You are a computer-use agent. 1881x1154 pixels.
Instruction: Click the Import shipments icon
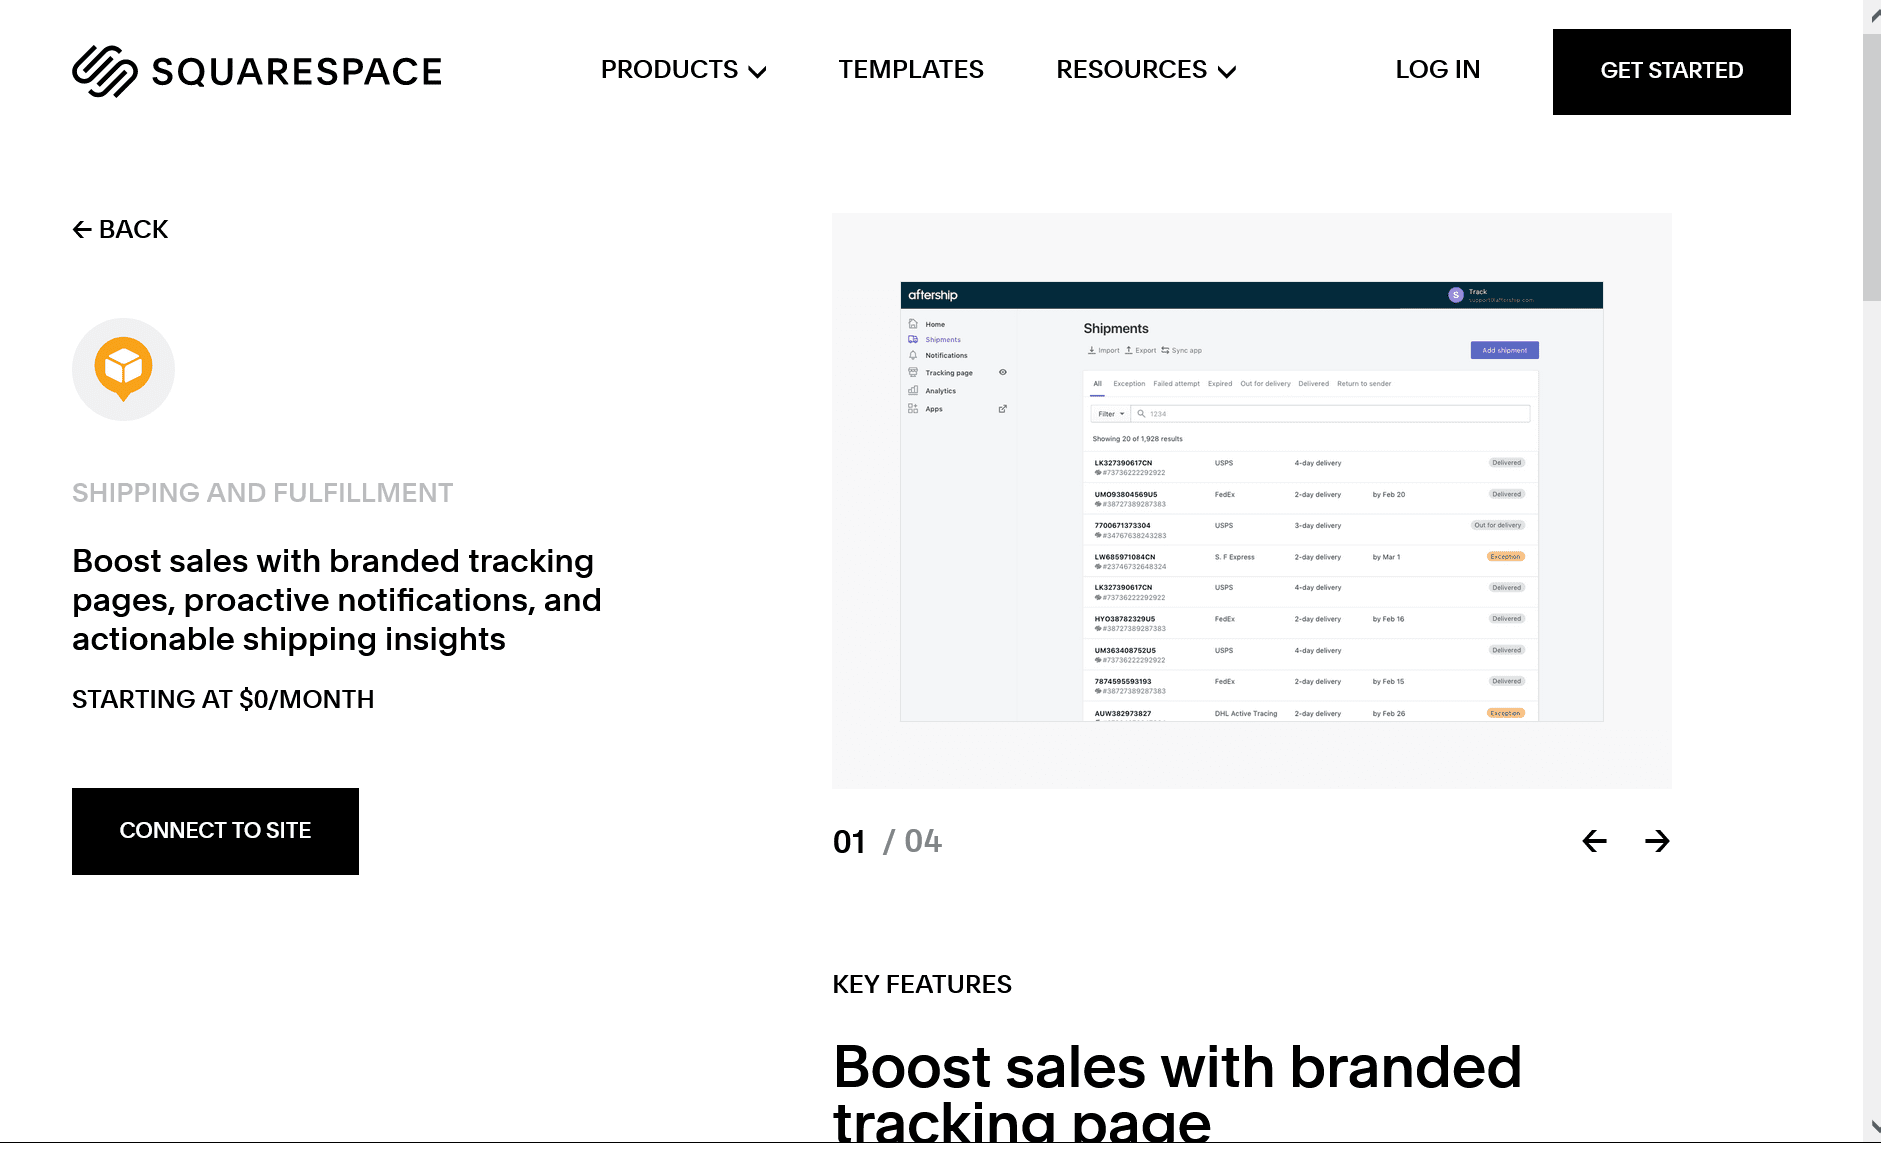pyautogui.click(x=1092, y=350)
